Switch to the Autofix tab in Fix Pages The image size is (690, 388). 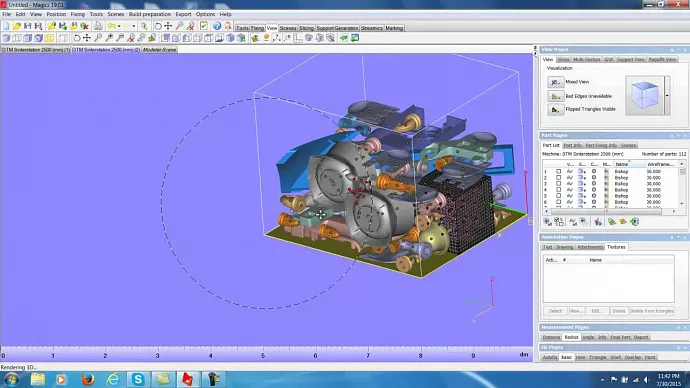pyautogui.click(x=549, y=358)
